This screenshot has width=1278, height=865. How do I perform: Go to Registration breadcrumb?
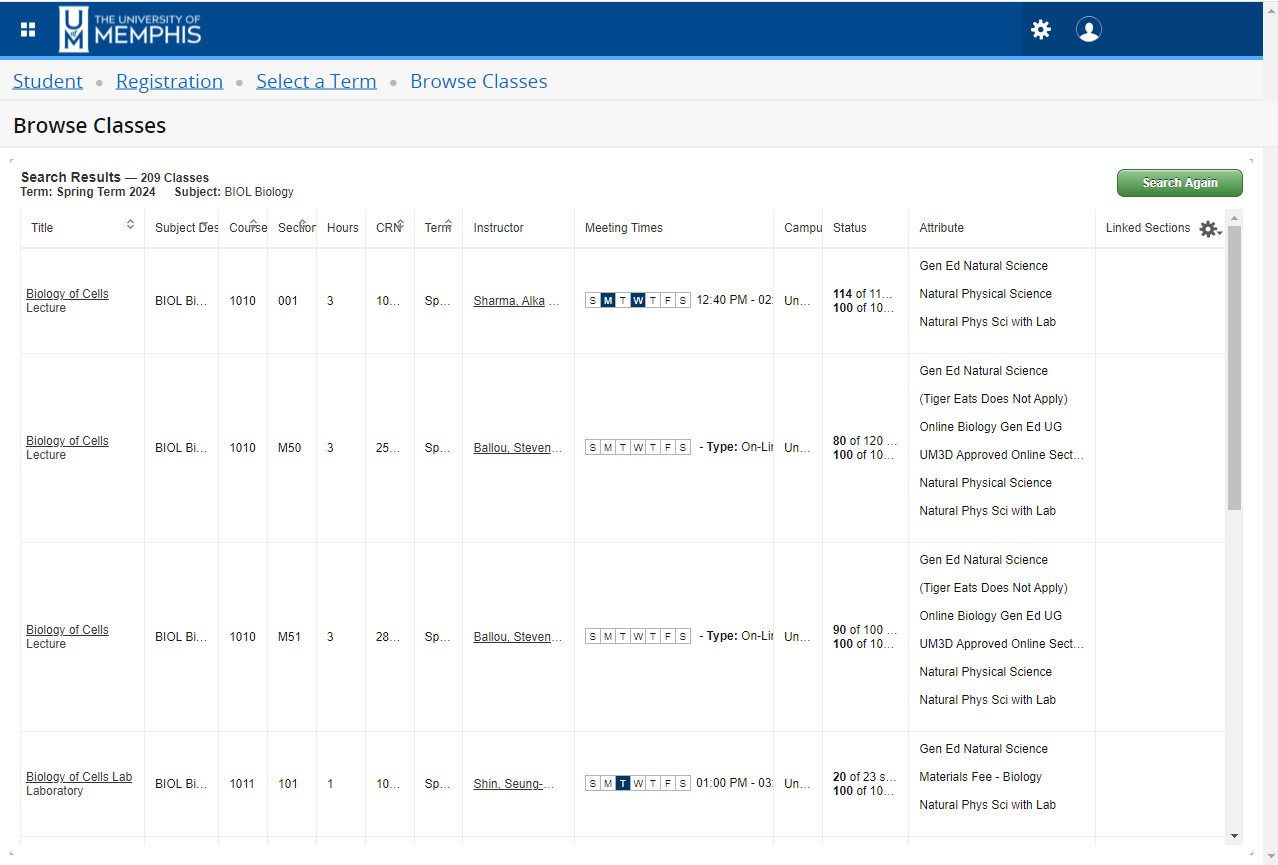169,82
